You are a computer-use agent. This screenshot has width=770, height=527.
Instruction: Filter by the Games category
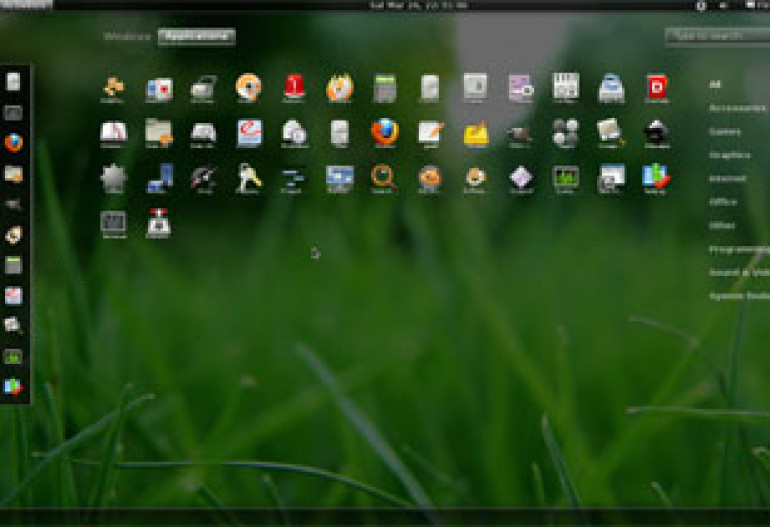(x=725, y=132)
